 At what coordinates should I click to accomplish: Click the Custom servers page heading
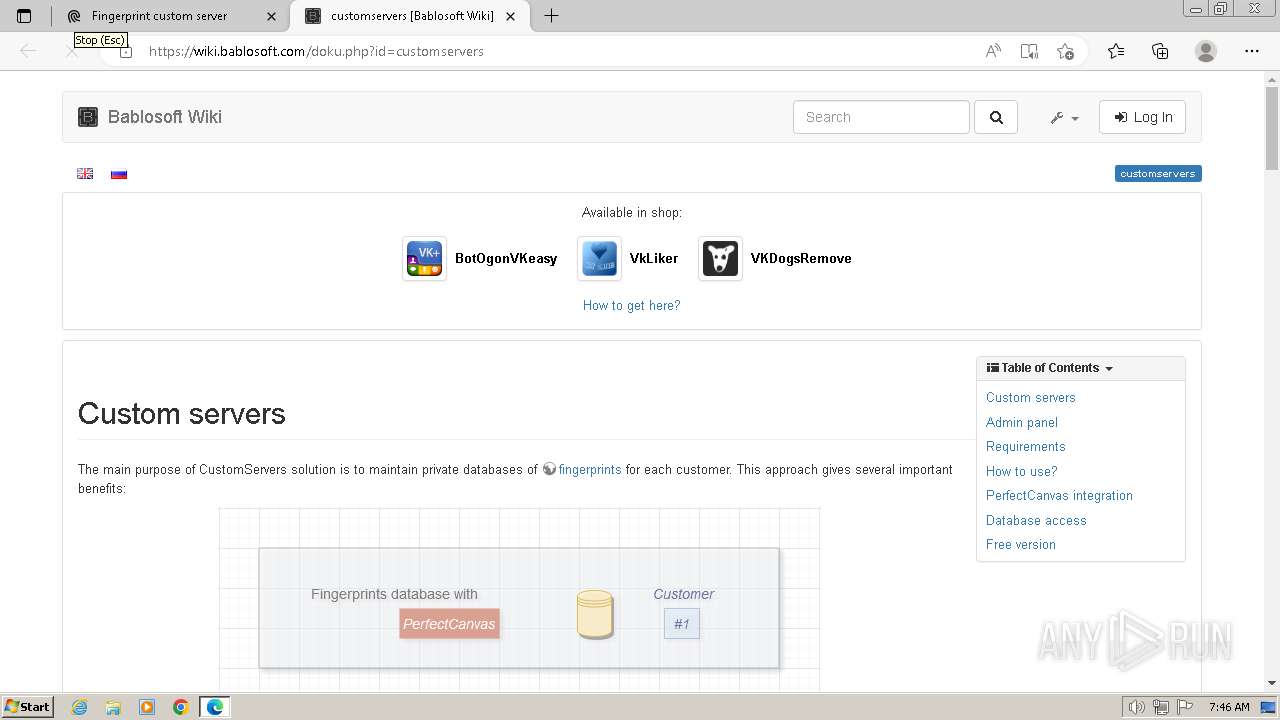pyautogui.click(x=182, y=414)
